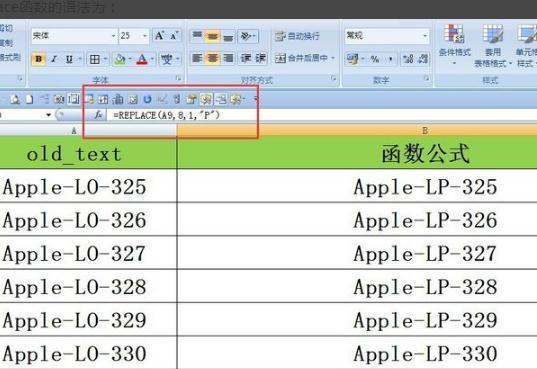Click the Decrease Font Size icon
Screen dimensions: 537x369
(174, 36)
